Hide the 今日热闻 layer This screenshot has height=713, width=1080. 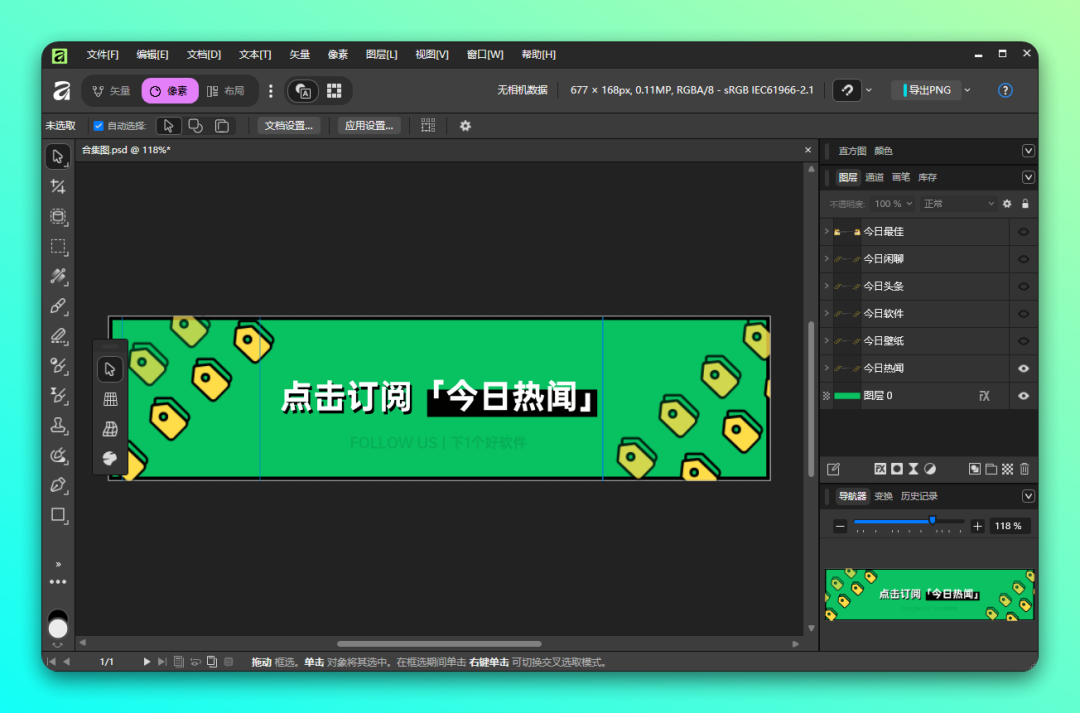[x=1023, y=368]
